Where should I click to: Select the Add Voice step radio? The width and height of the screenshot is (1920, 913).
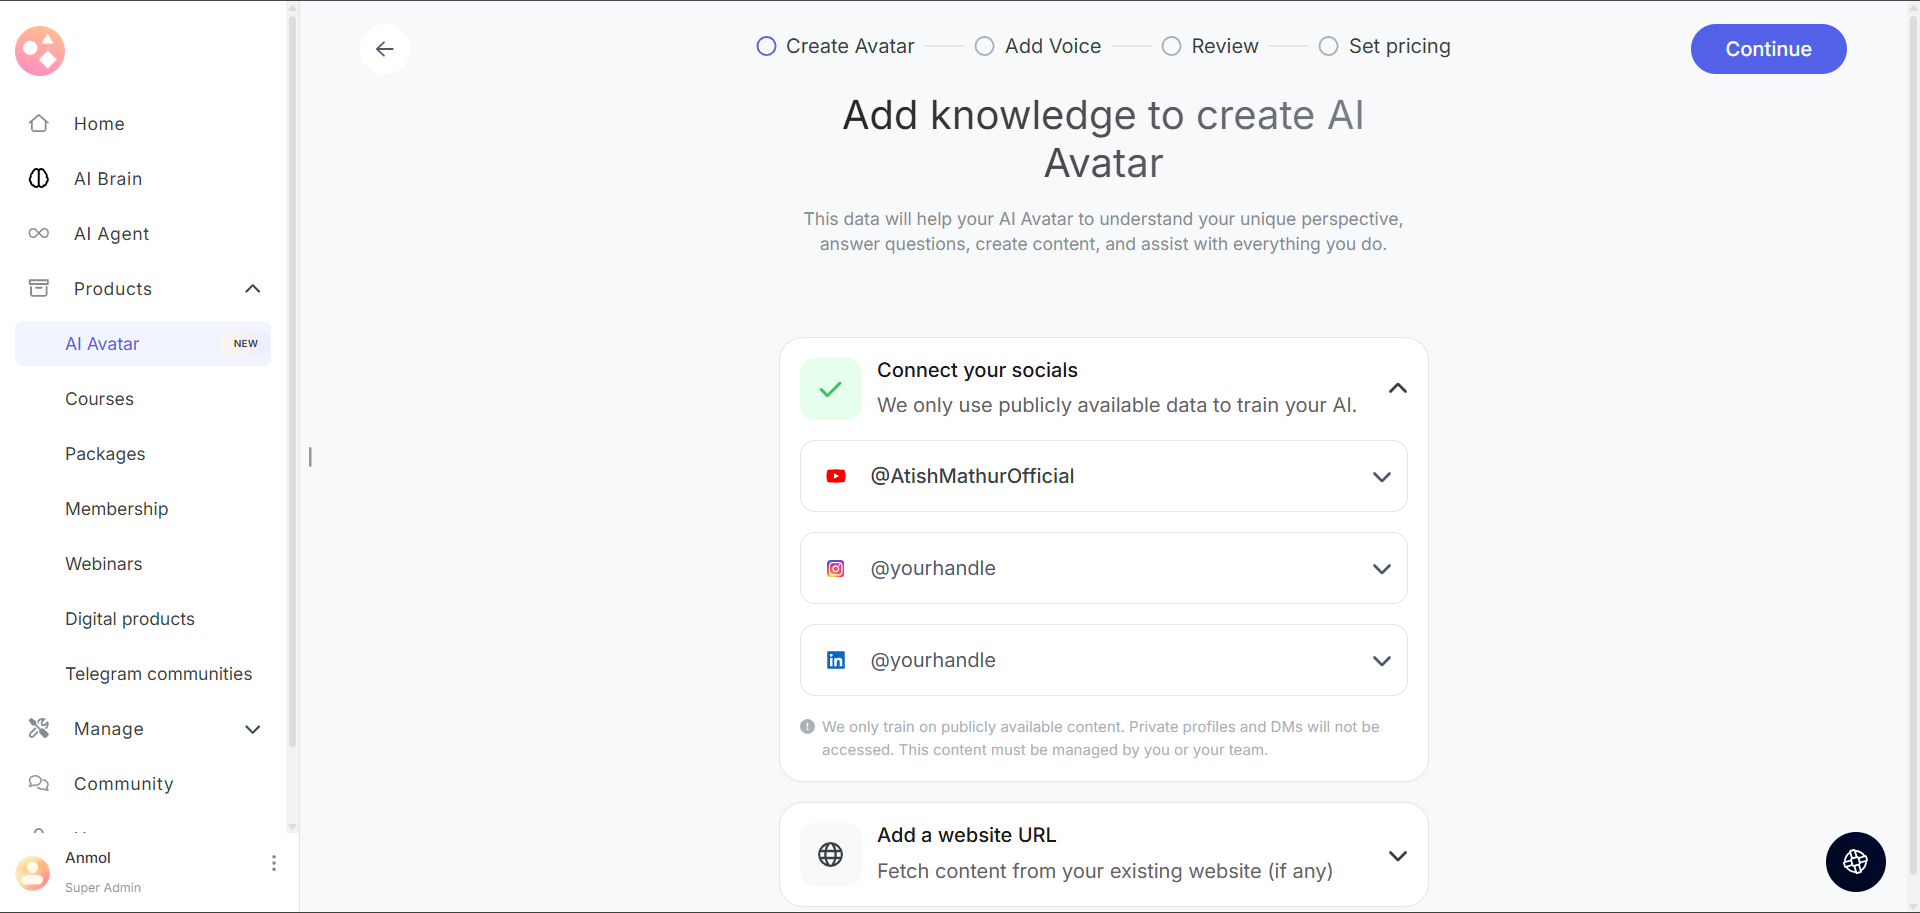[985, 47]
